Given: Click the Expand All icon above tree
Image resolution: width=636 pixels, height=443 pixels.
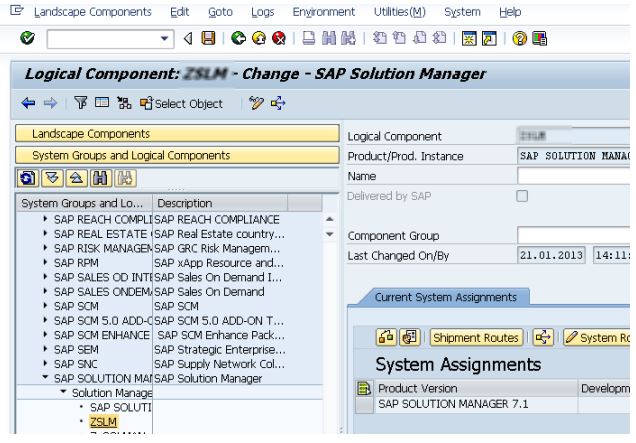Looking at the screenshot, I should 52,178.
